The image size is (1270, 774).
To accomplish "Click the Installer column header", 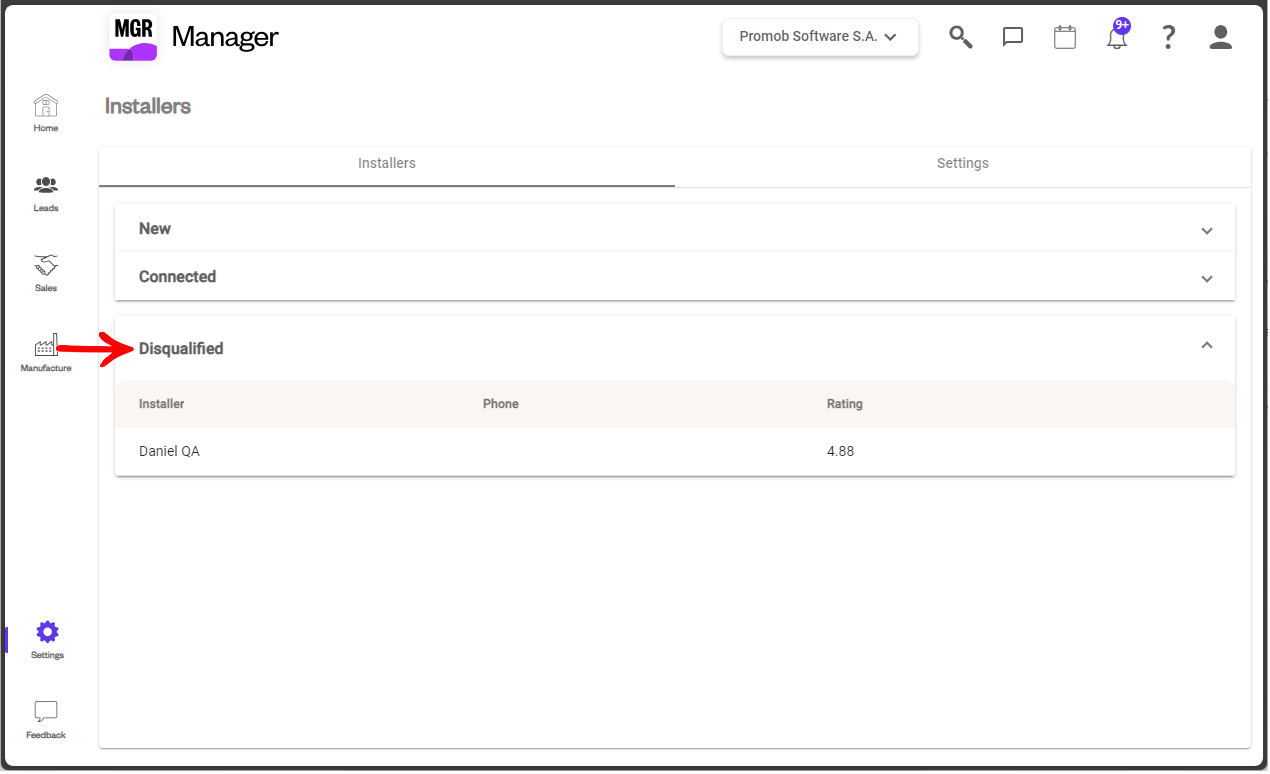I will click(162, 404).
